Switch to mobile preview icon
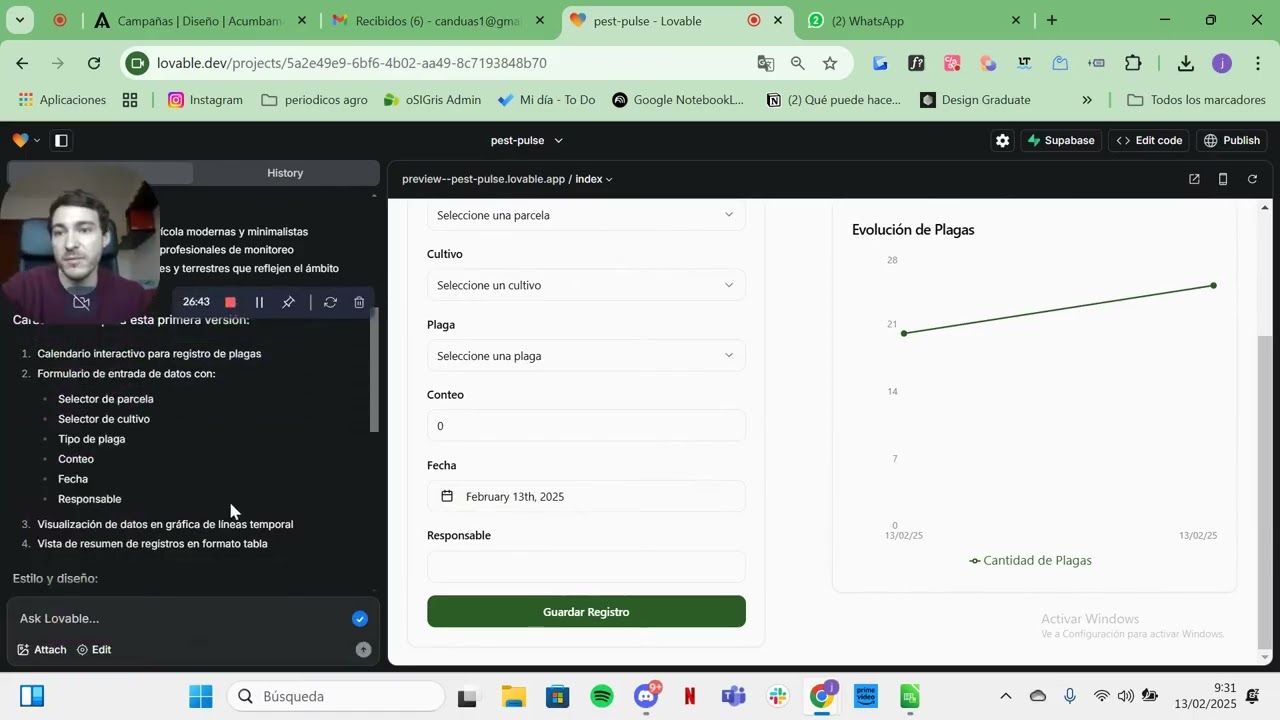 point(1223,179)
